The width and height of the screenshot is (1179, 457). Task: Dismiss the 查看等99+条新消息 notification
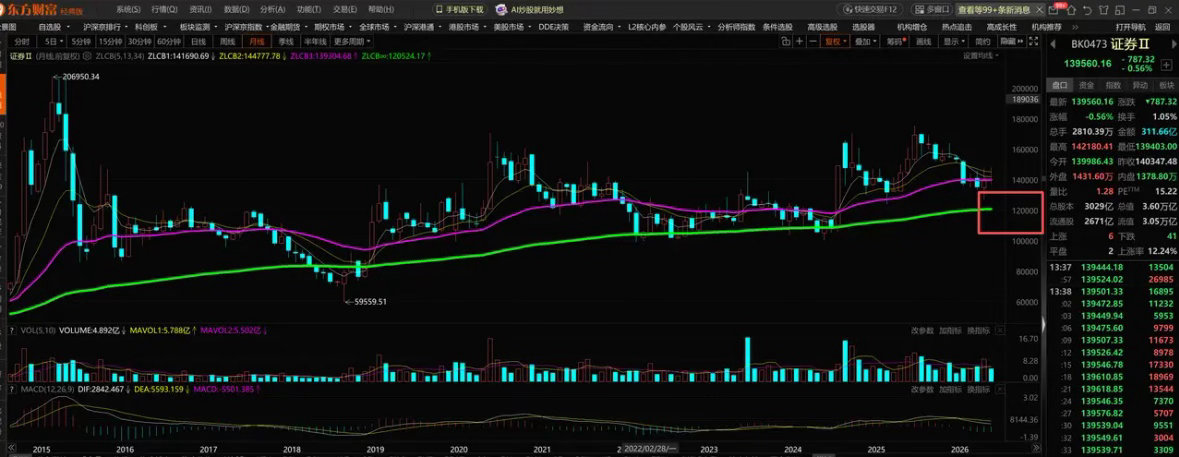tap(1039, 10)
